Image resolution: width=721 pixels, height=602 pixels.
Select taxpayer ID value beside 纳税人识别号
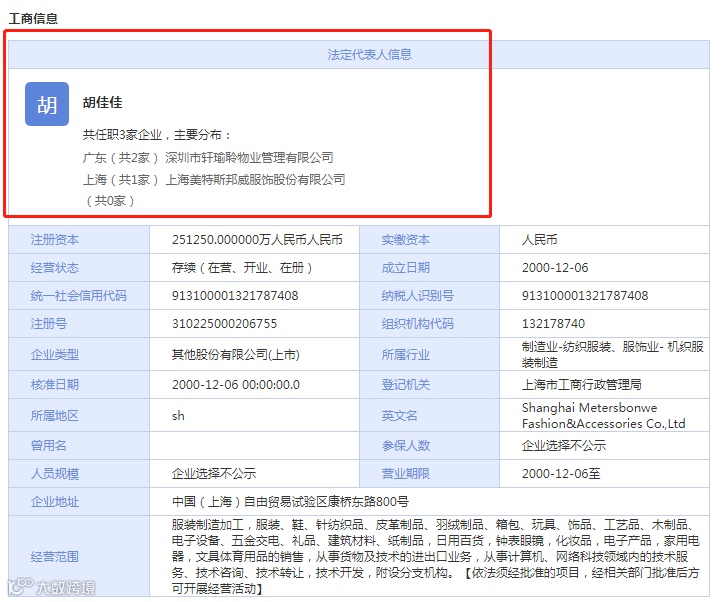[585, 296]
